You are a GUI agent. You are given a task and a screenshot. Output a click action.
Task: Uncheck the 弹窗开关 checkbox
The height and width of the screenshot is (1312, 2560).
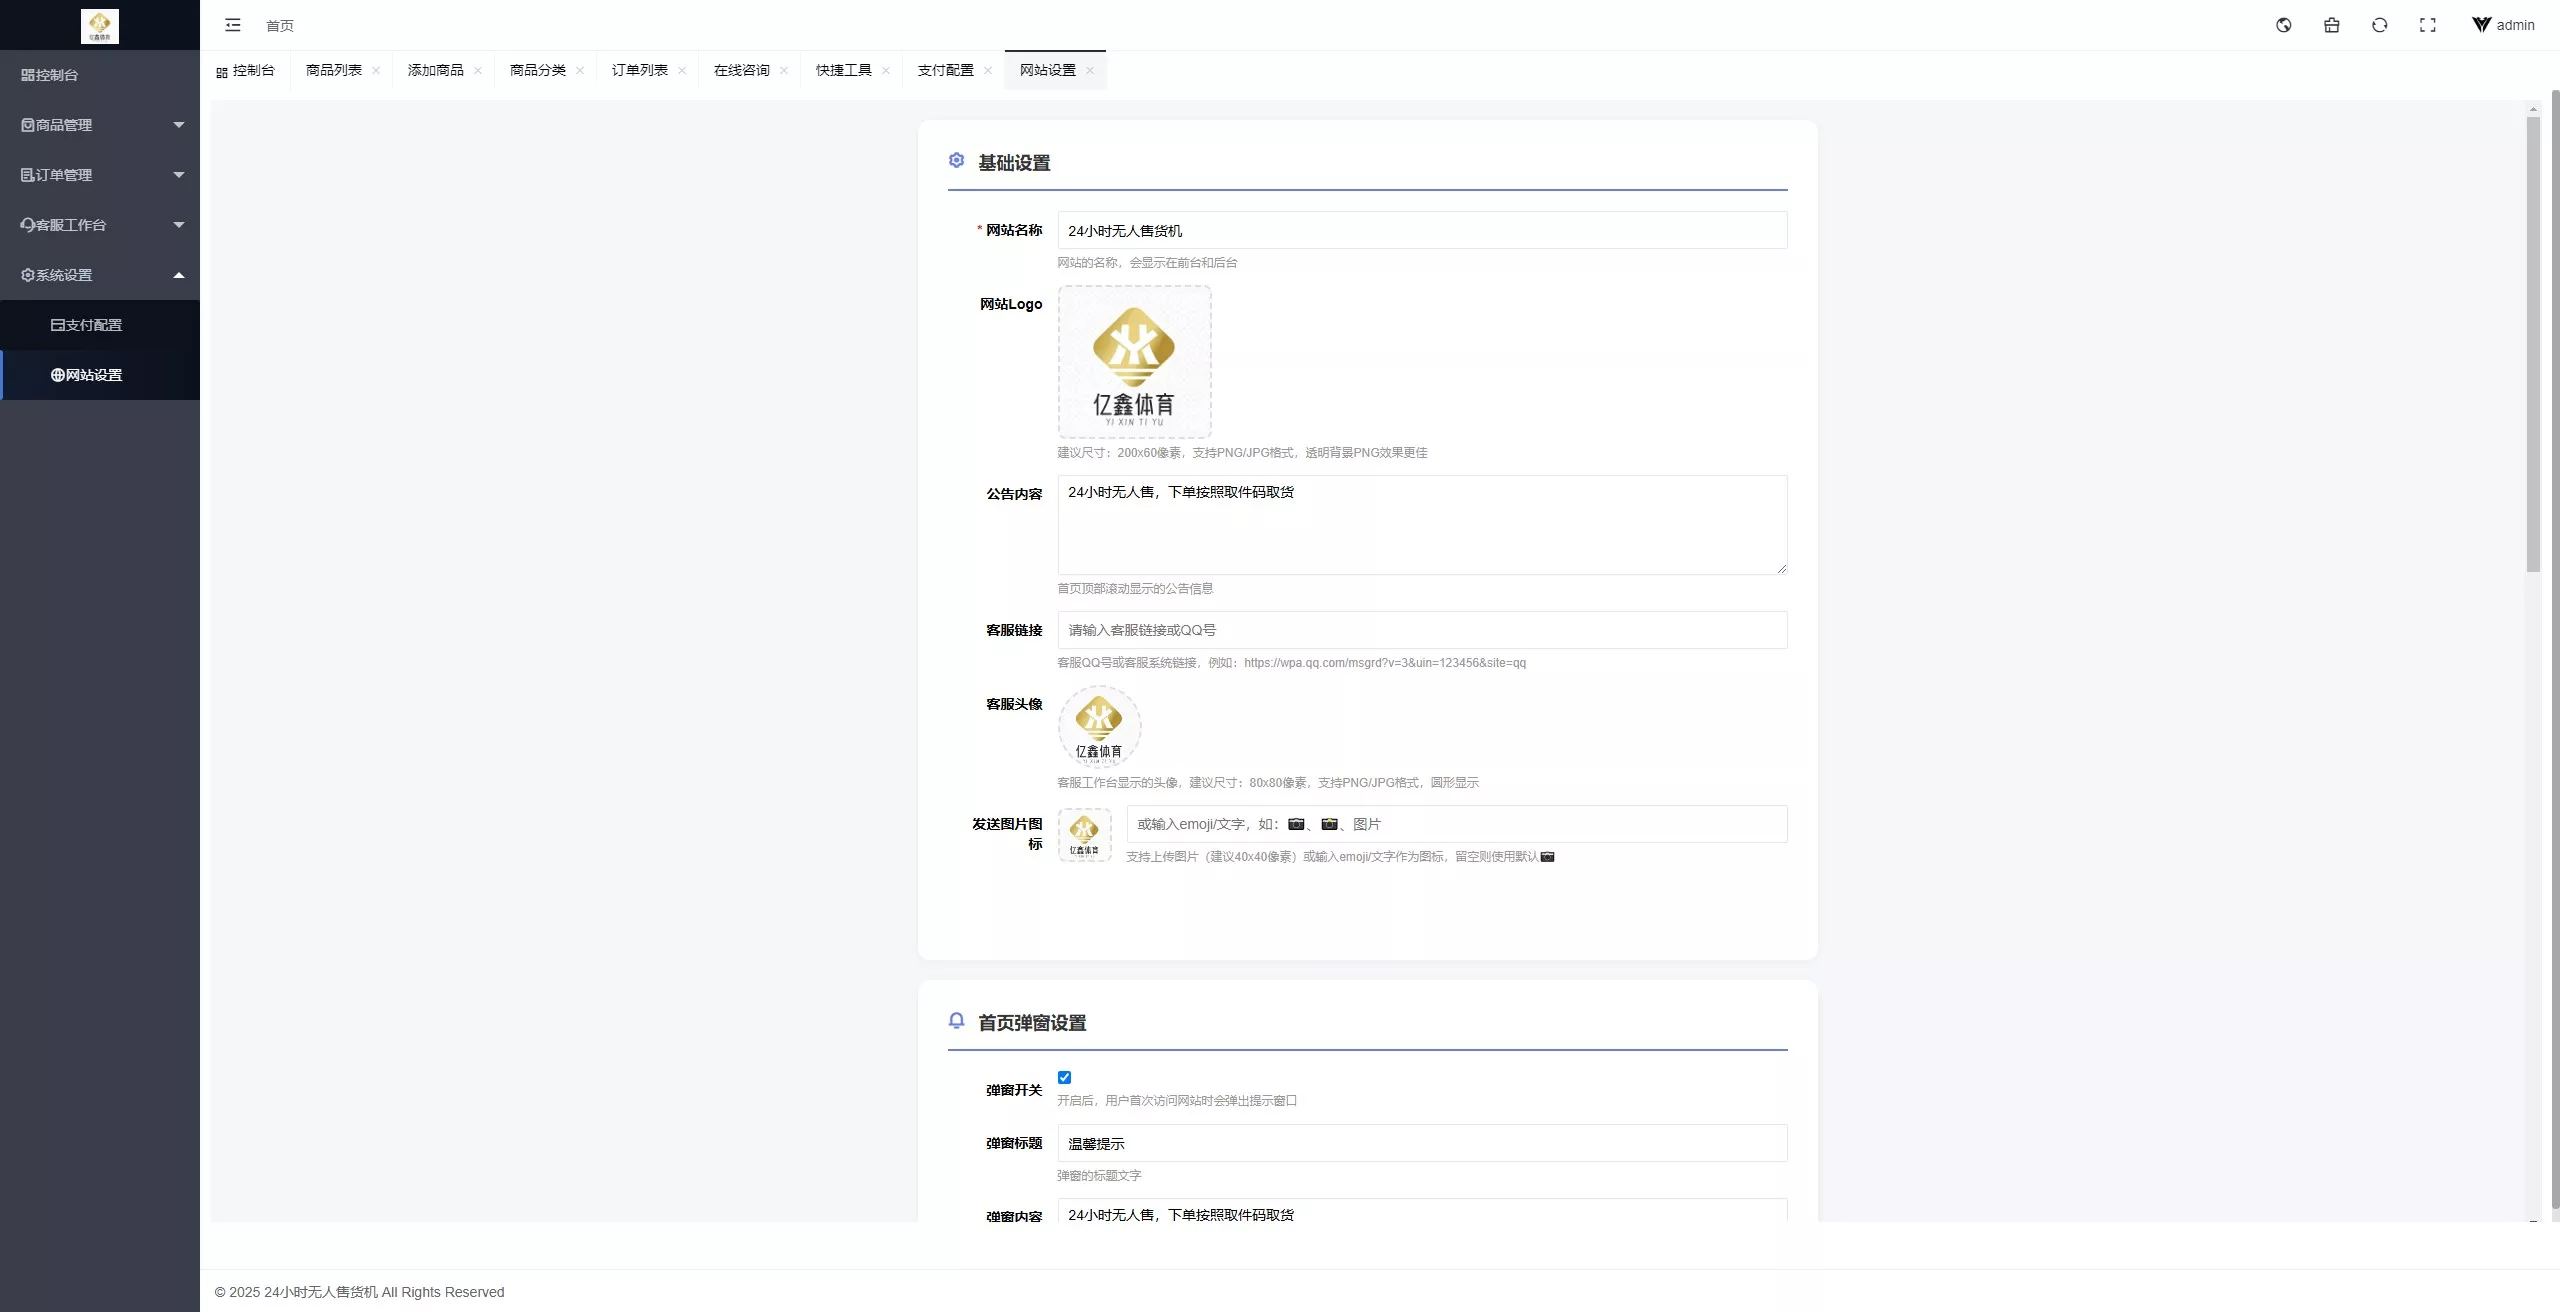coord(1064,1077)
